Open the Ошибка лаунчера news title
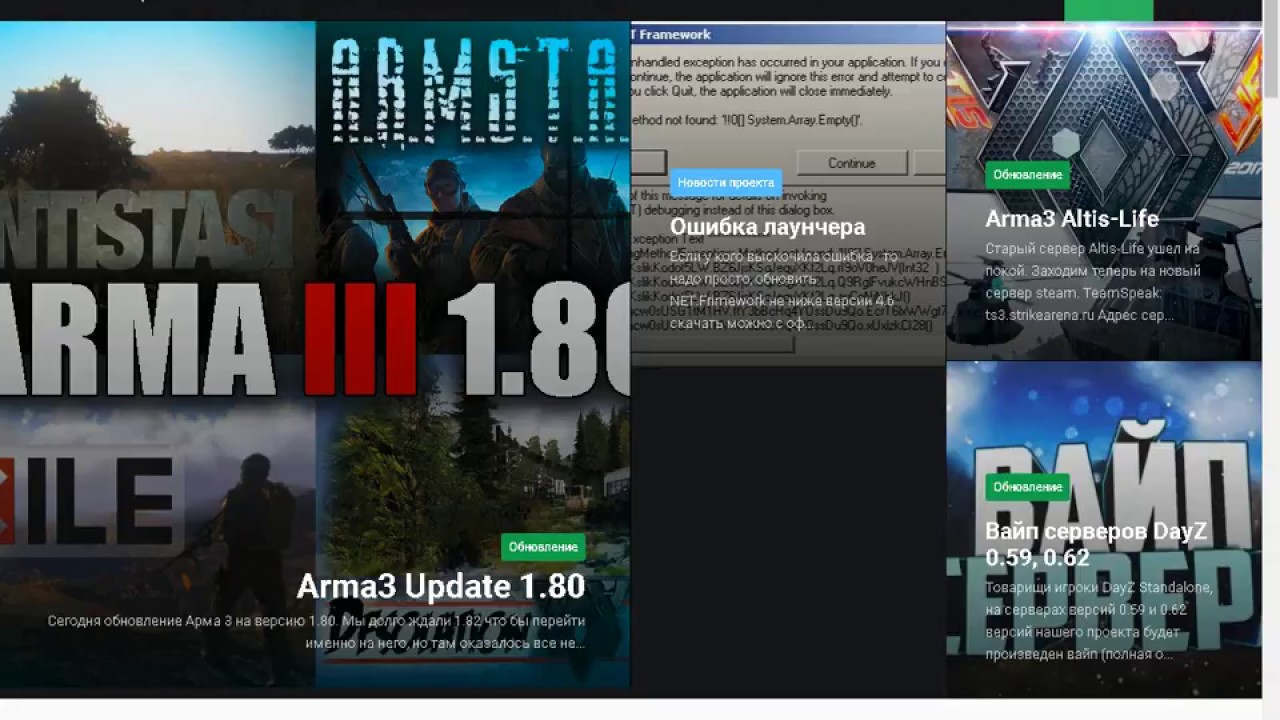This screenshot has height=720, width=1280. (767, 227)
